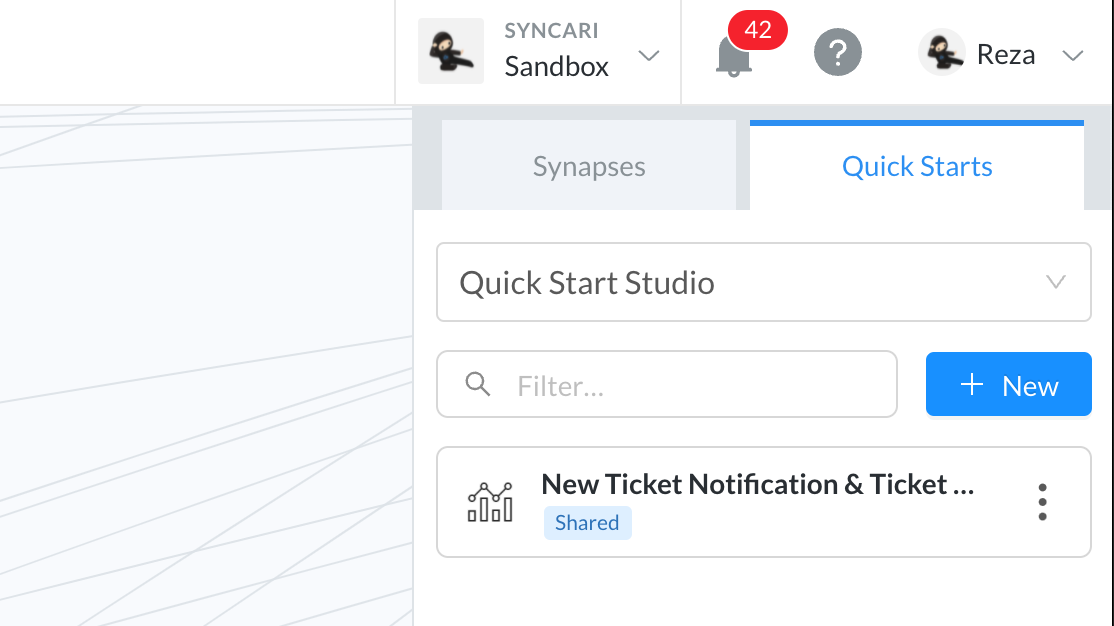This screenshot has height=626, width=1114.
Task: Open the three-dot menu on the quick start
Action: point(1042,502)
